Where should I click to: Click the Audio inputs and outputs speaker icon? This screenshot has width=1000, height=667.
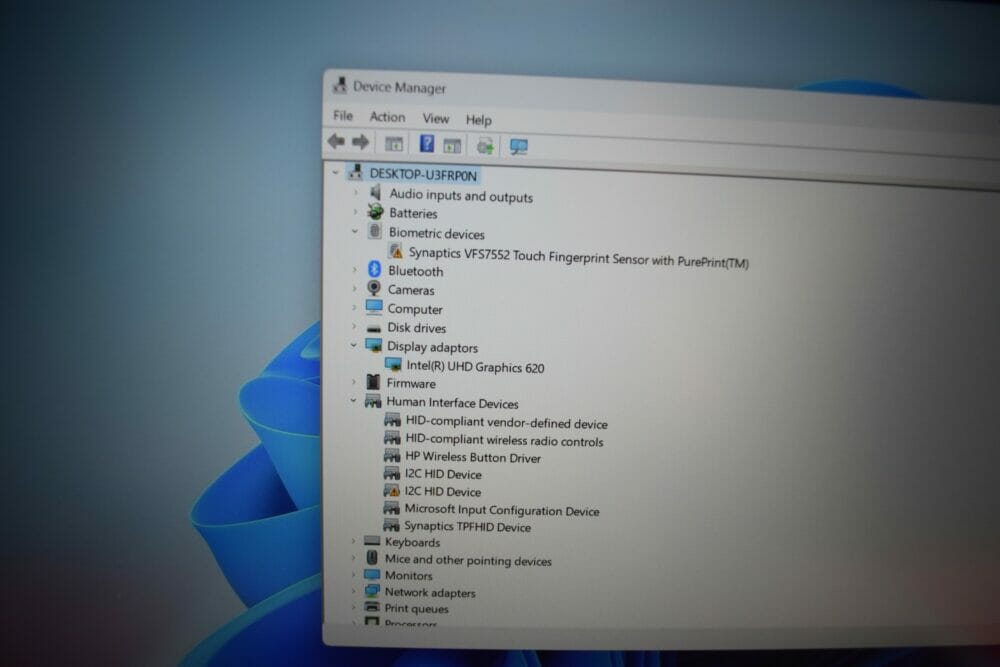click(x=376, y=192)
